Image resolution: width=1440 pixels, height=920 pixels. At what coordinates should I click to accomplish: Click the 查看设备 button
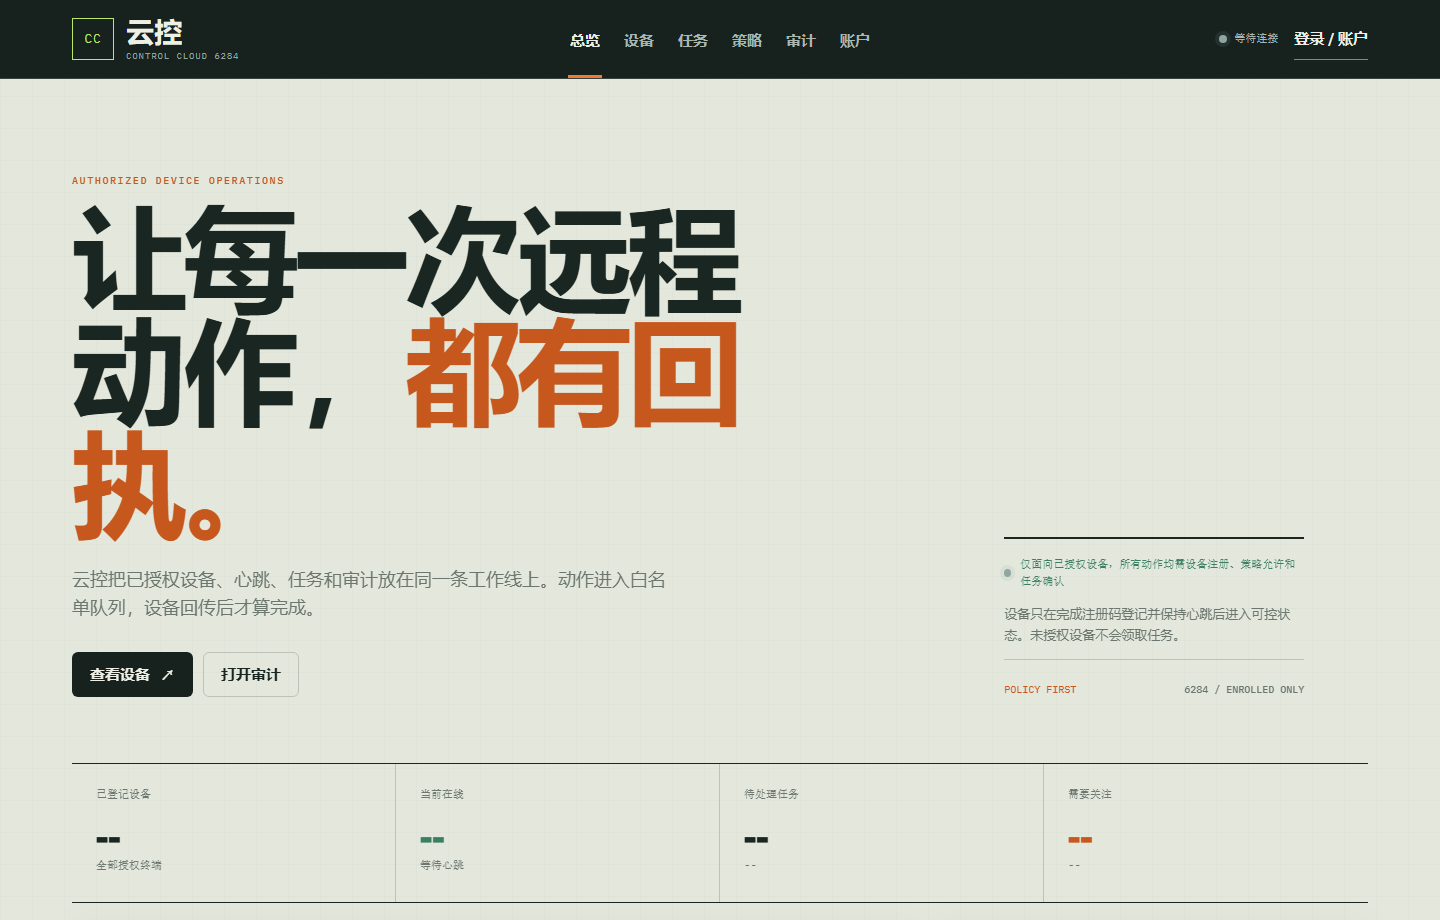132,675
